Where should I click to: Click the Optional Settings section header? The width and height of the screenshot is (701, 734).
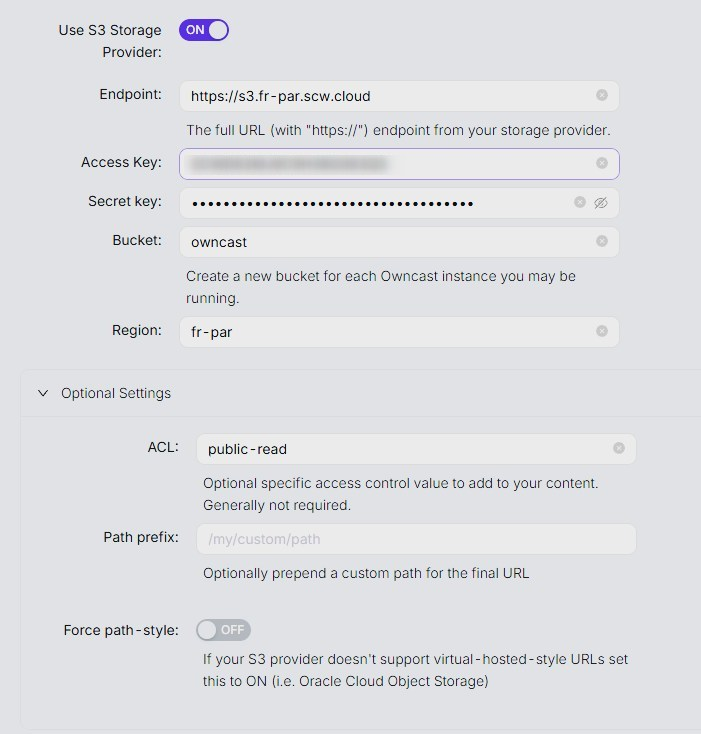(x=116, y=393)
